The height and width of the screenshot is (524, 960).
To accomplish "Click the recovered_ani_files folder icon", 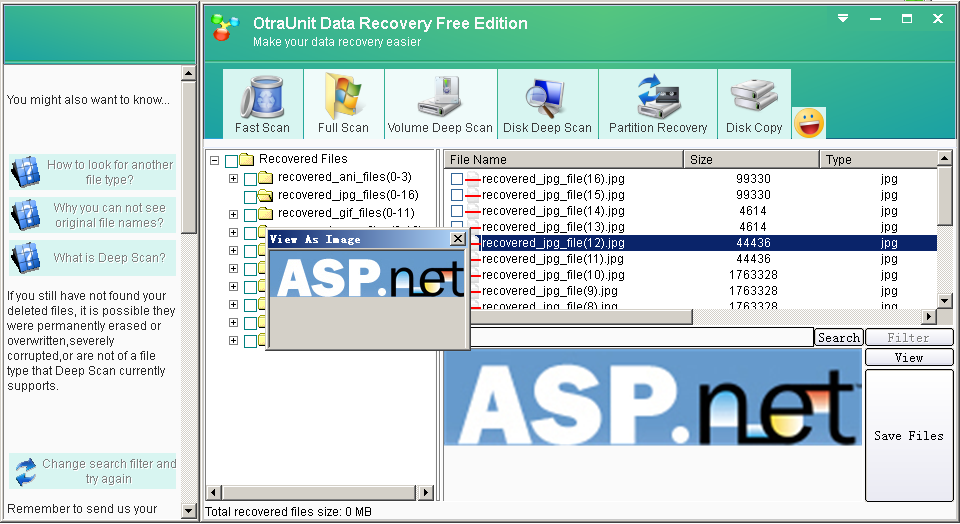I will [x=266, y=178].
